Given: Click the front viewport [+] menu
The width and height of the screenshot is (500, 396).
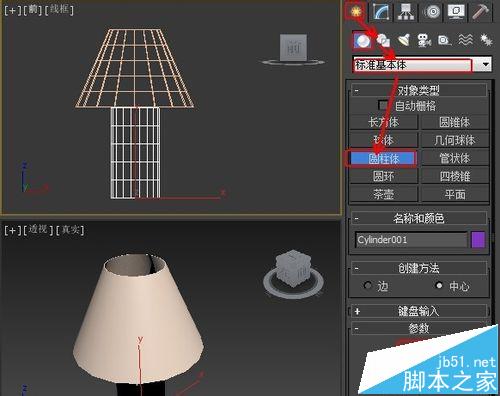Looking at the screenshot, I should tap(13, 10).
